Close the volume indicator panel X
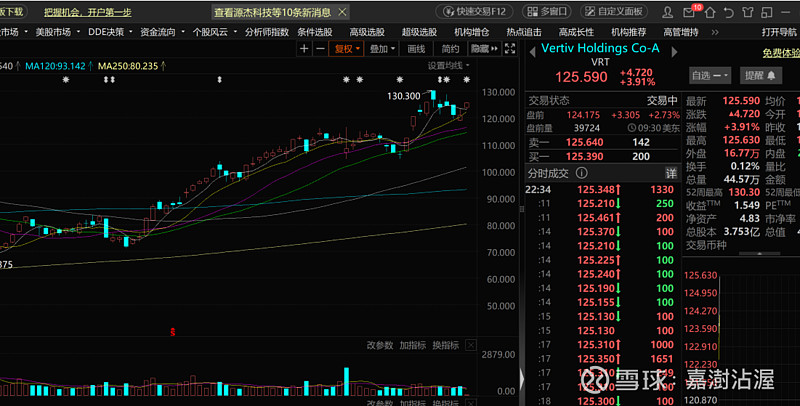The height and width of the screenshot is (406, 800). tap(471, 345)
